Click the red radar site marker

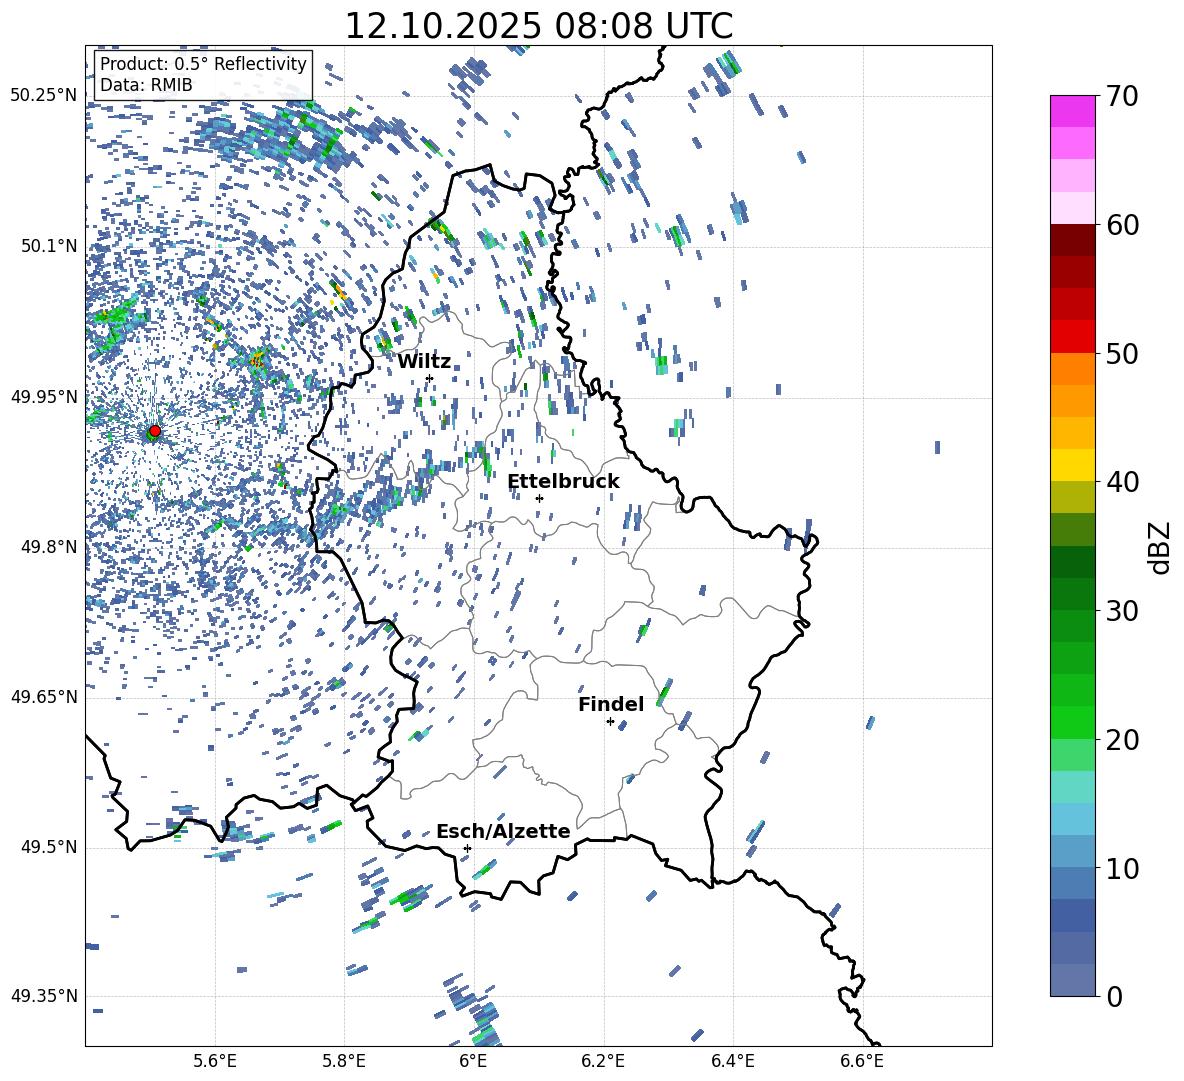coord(154,431)
